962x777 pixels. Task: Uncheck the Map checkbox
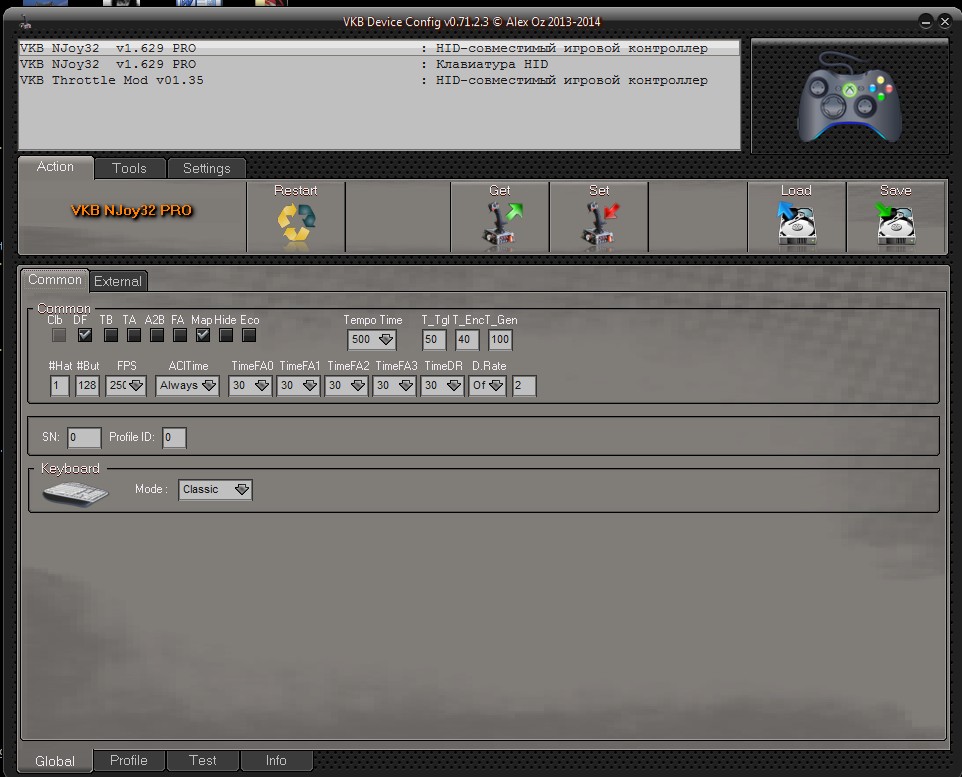[203, 335]
